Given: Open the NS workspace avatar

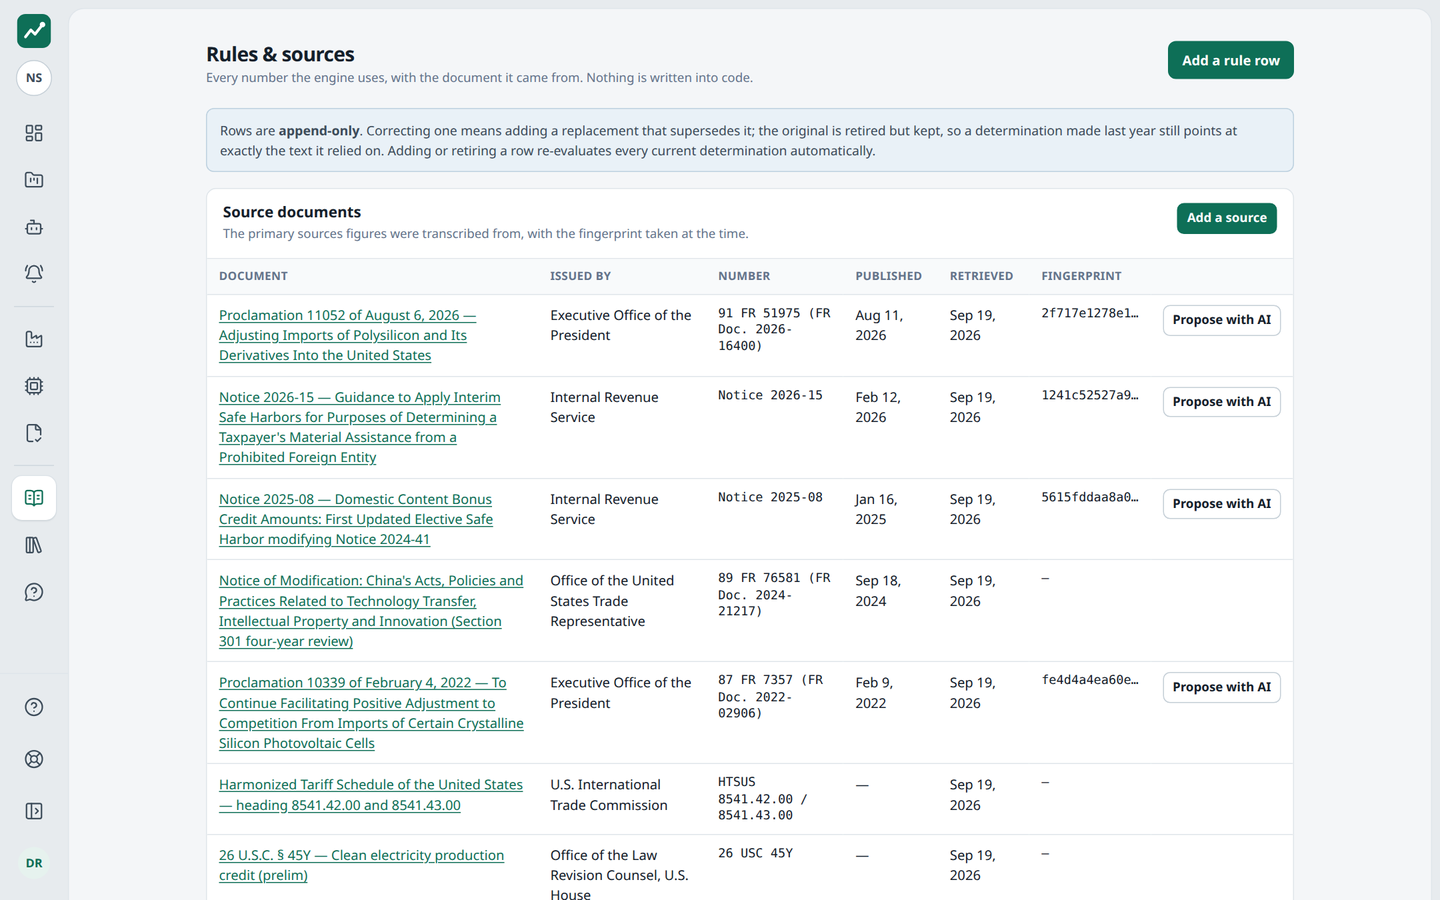Looking at the screenshot, I should point(34,78).
